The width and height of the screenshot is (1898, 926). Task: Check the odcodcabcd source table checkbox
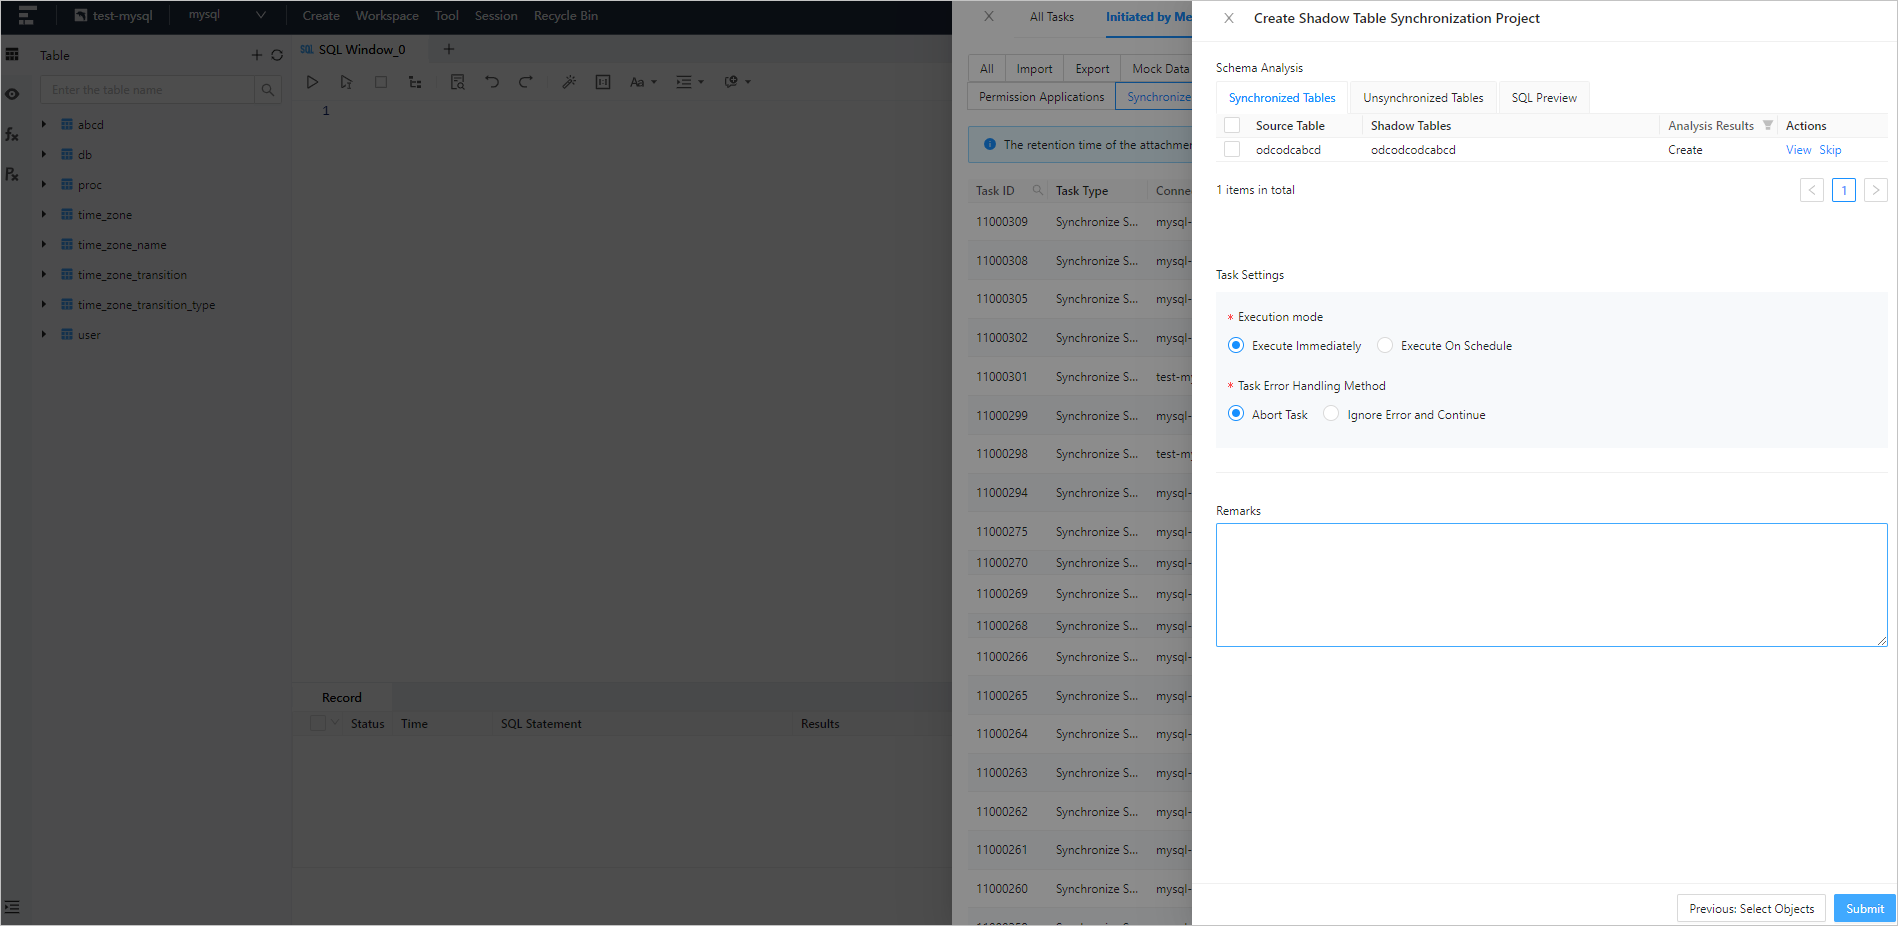click(1232, 150)
